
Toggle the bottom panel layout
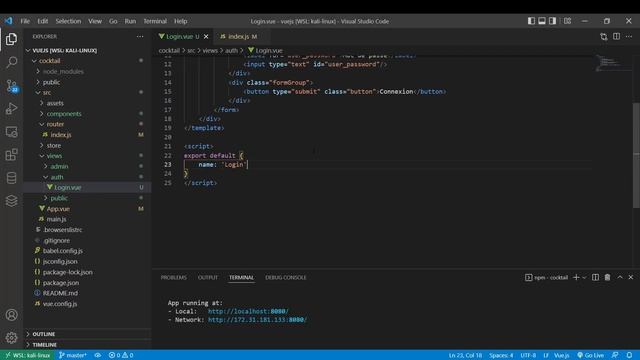point(542,21)
